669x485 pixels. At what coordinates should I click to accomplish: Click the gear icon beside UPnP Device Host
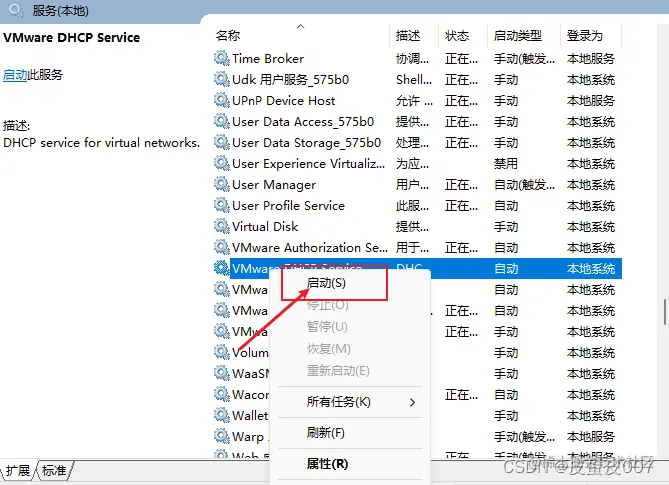point(221,100)
